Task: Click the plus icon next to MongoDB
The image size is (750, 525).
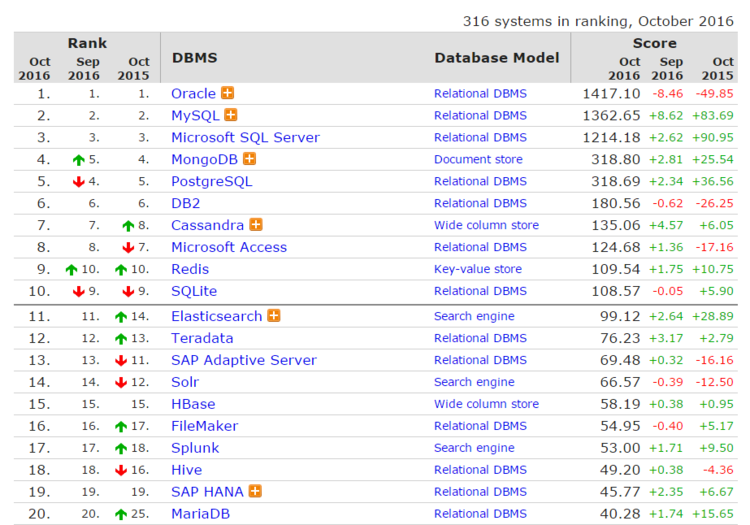Action: pyautogui.click(x=250, y=159)
